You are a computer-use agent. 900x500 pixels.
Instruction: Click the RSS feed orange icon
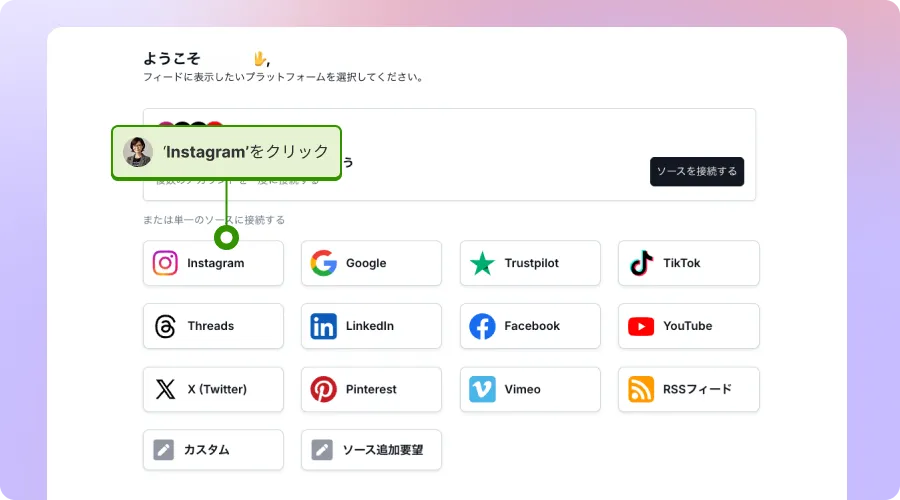pos(641,389)
